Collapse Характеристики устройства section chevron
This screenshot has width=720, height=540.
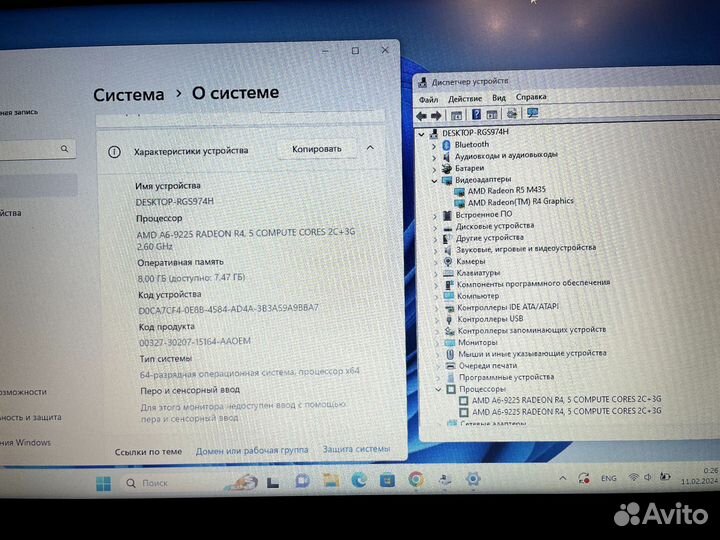tap(370, 148)
